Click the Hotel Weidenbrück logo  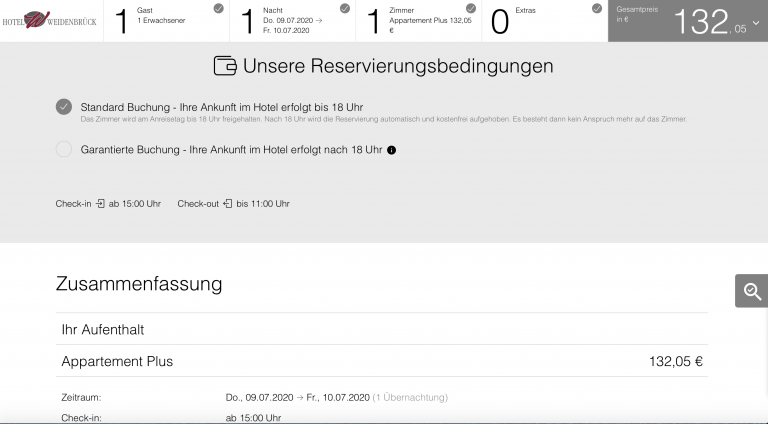pyautogui.click(x=49, y=20)
